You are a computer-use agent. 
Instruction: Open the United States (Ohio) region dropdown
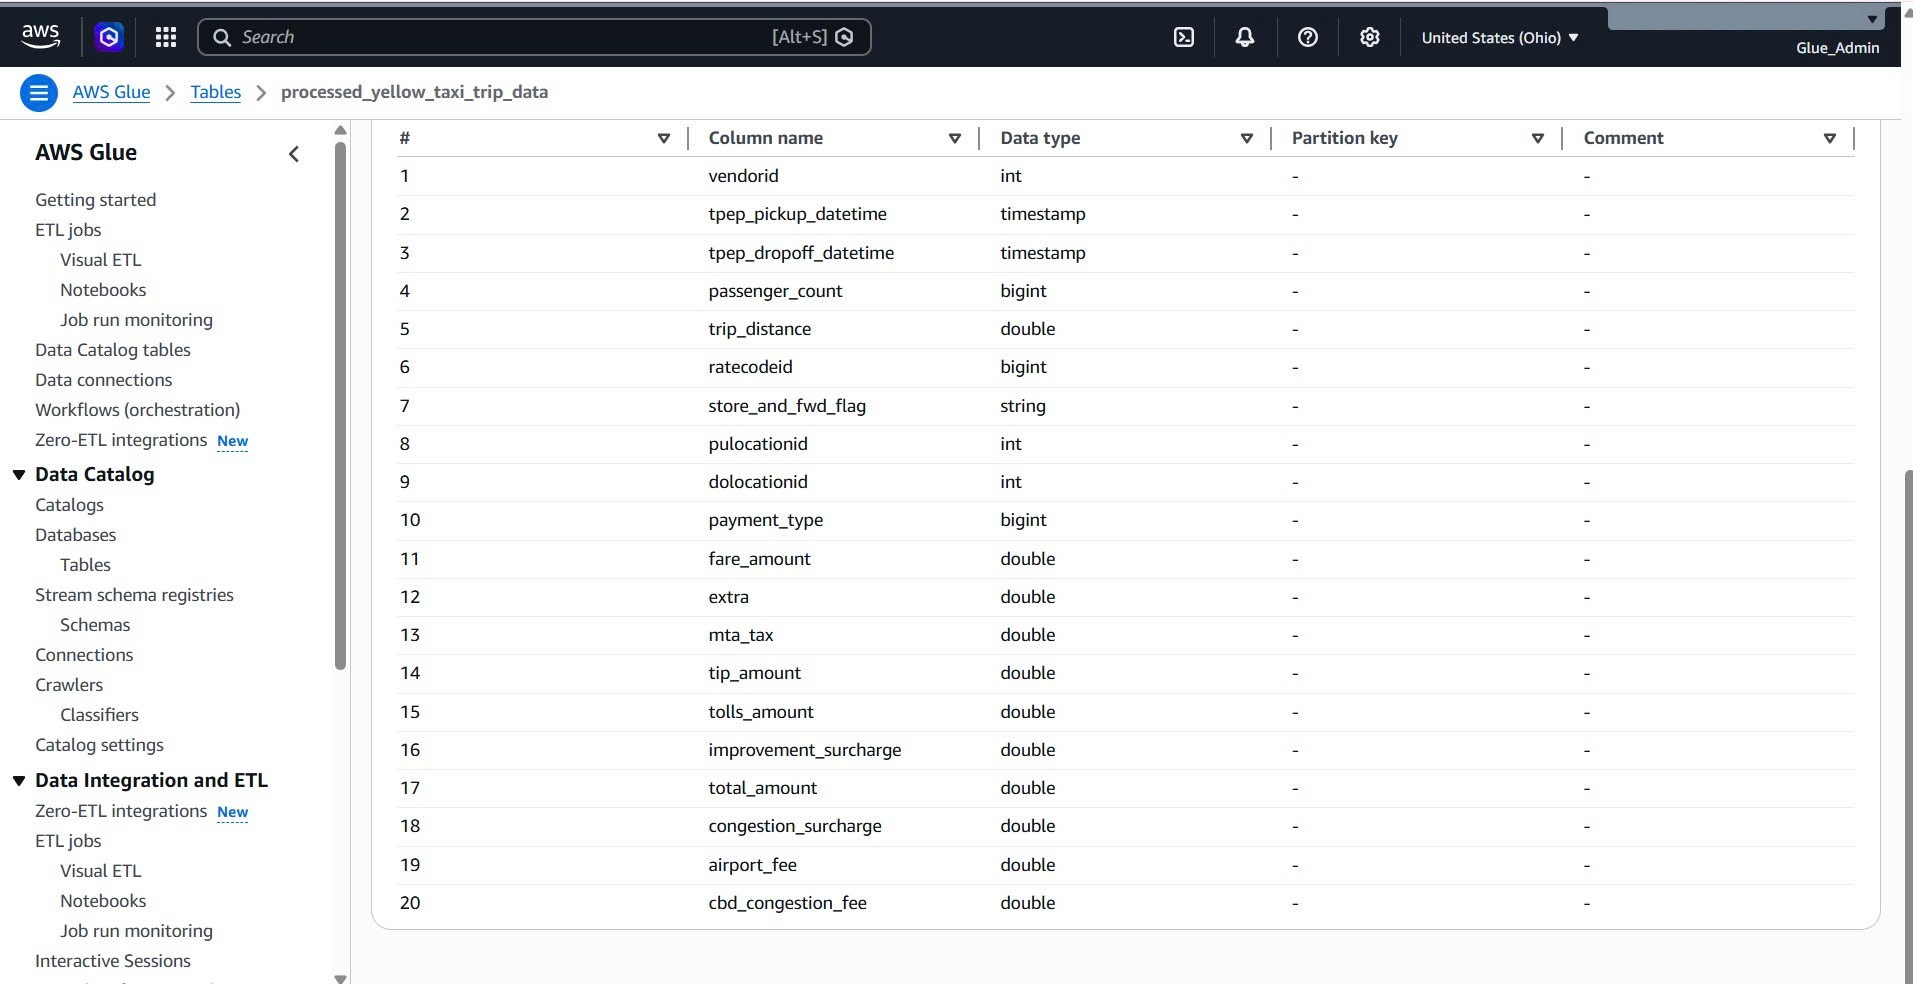1500,37
